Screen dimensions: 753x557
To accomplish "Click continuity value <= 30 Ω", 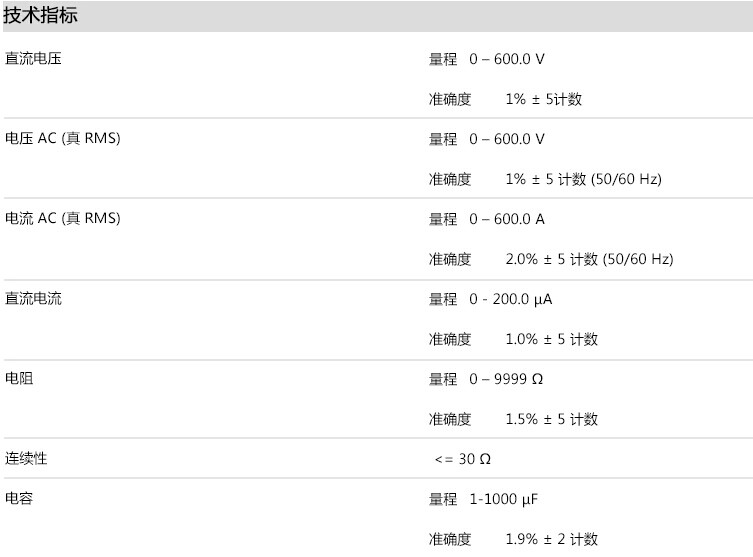I will (x=463, y=459).
